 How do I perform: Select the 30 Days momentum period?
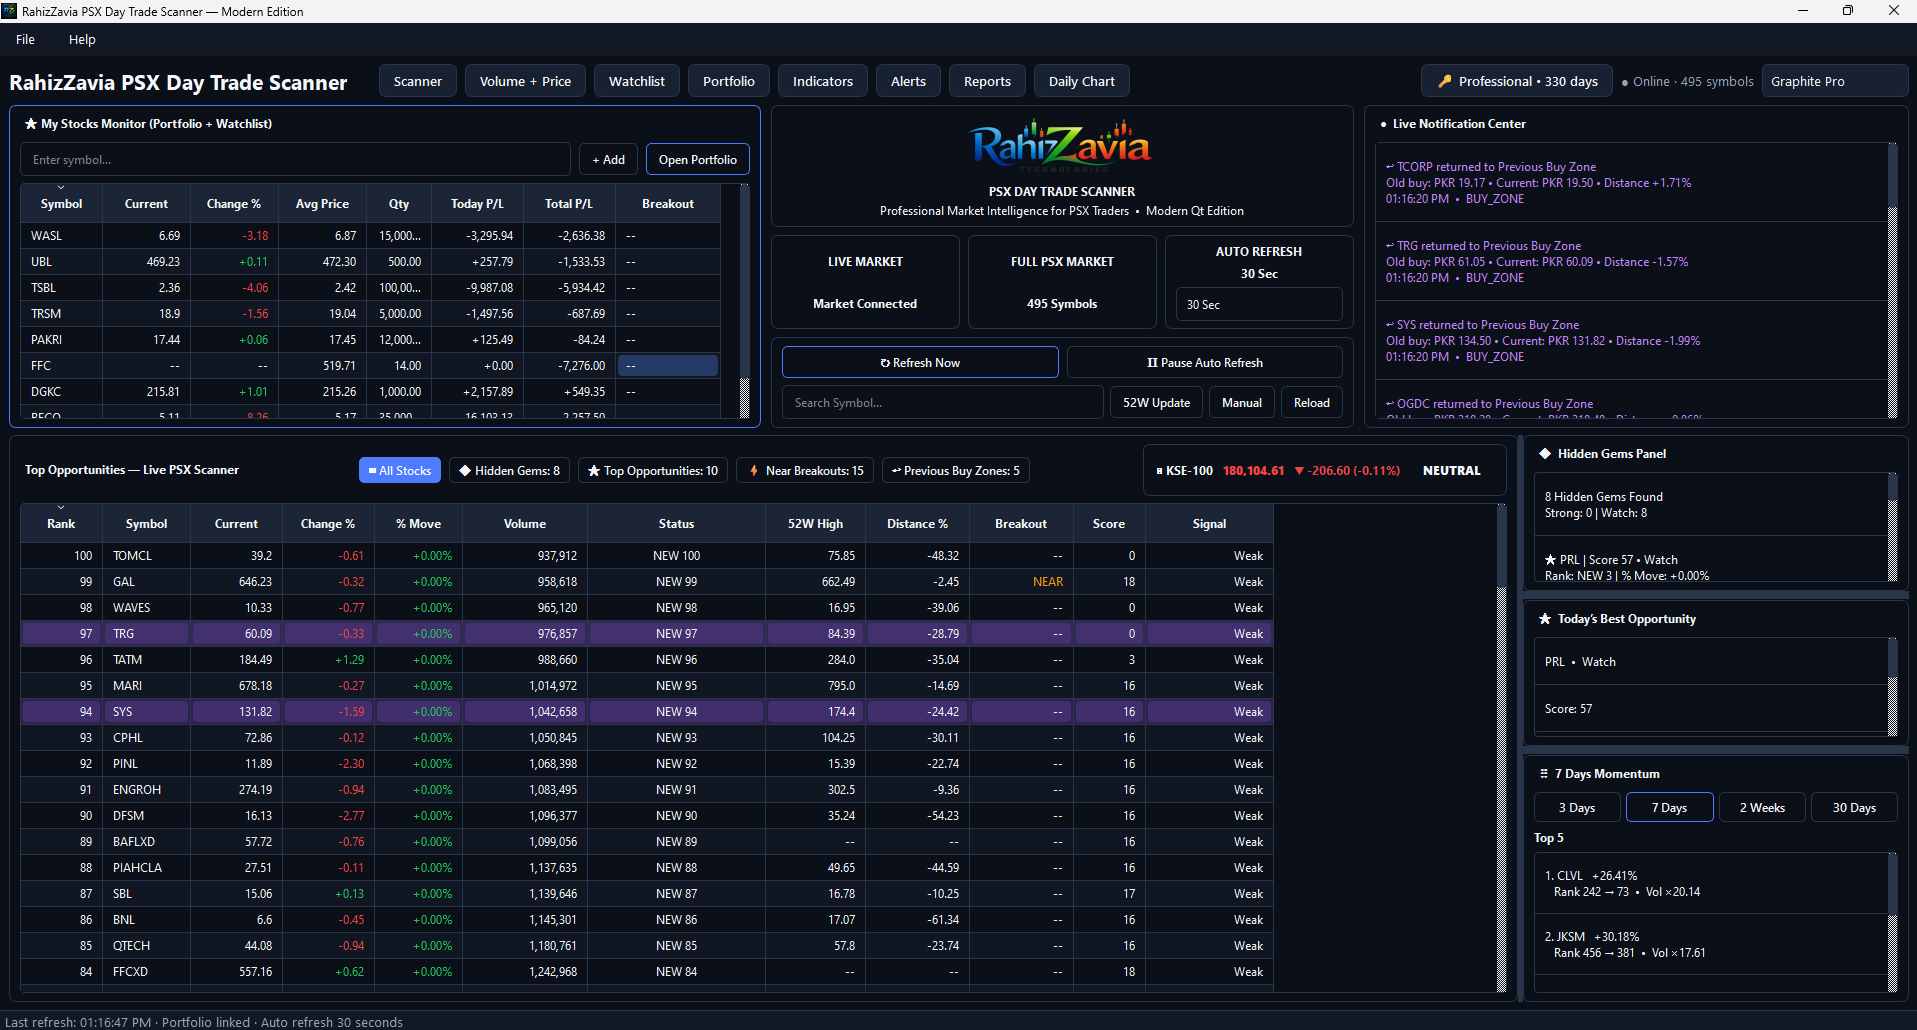1854,808
